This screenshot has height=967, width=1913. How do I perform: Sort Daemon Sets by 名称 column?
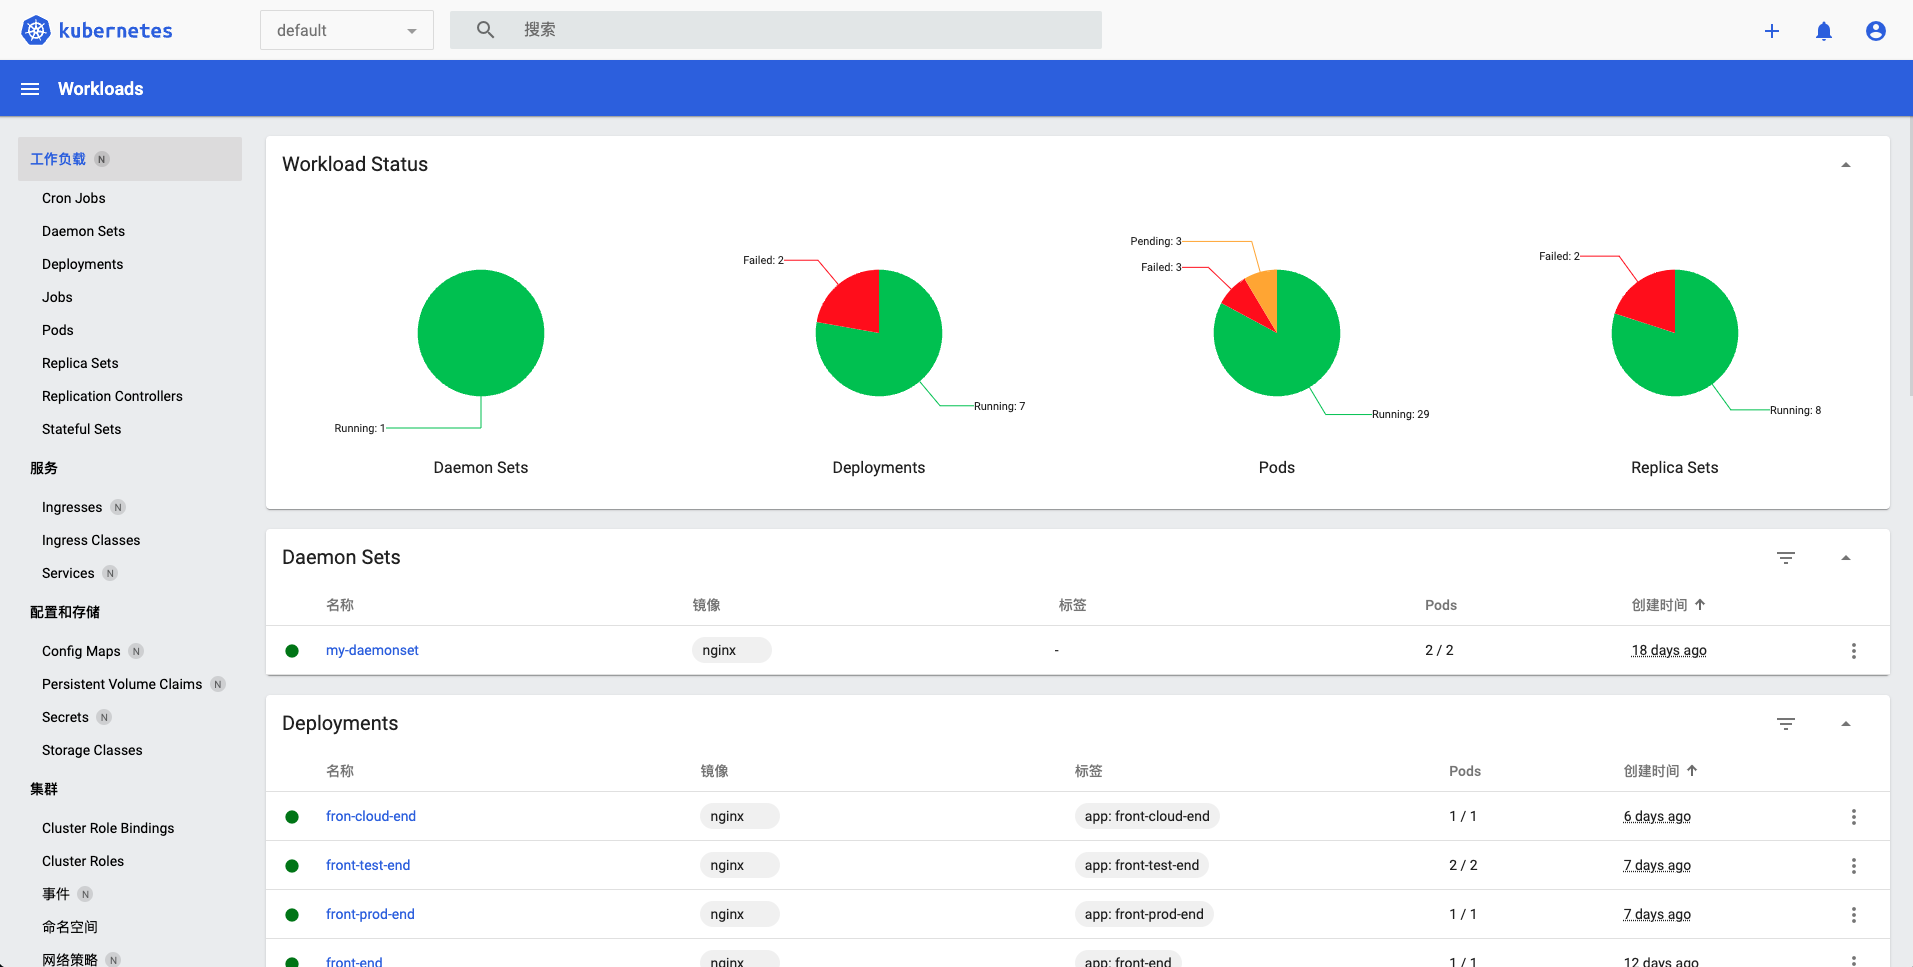(x=340, y=605)
